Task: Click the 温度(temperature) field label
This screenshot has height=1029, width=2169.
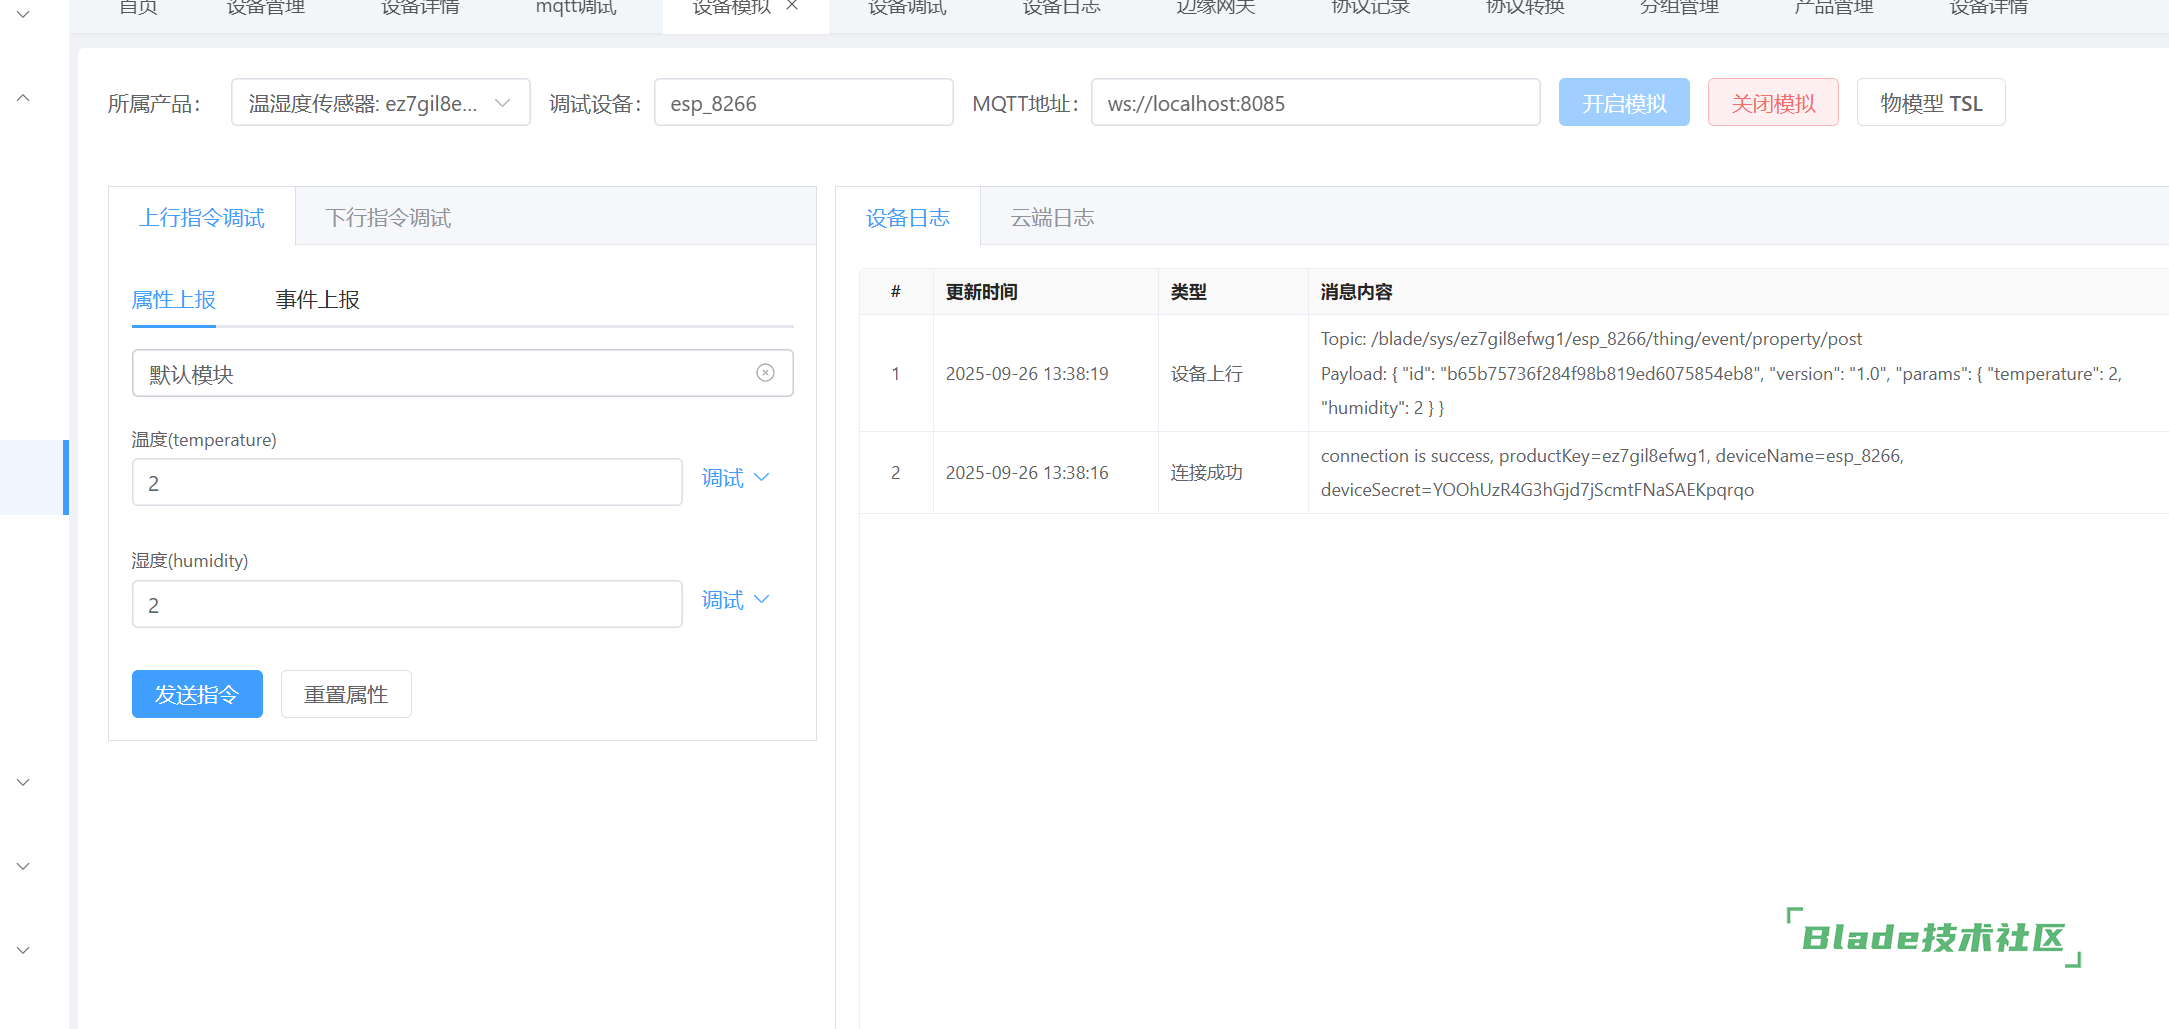Action: [x=204, y=440]
